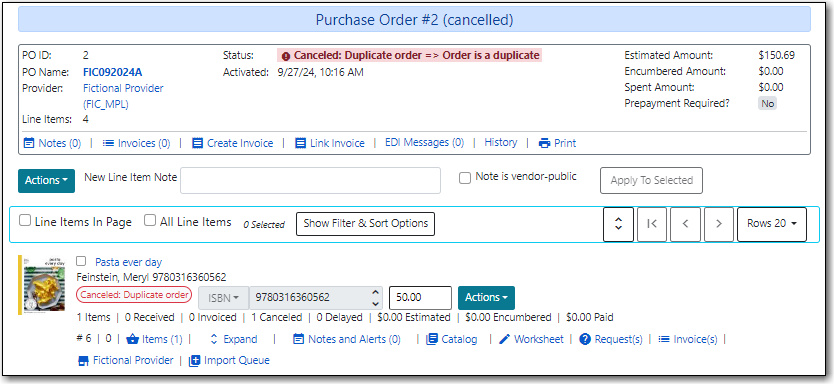Screen dimensions: 834x384
Task: Open the Rows 20 dropdown
Action: tap(772, 224)
